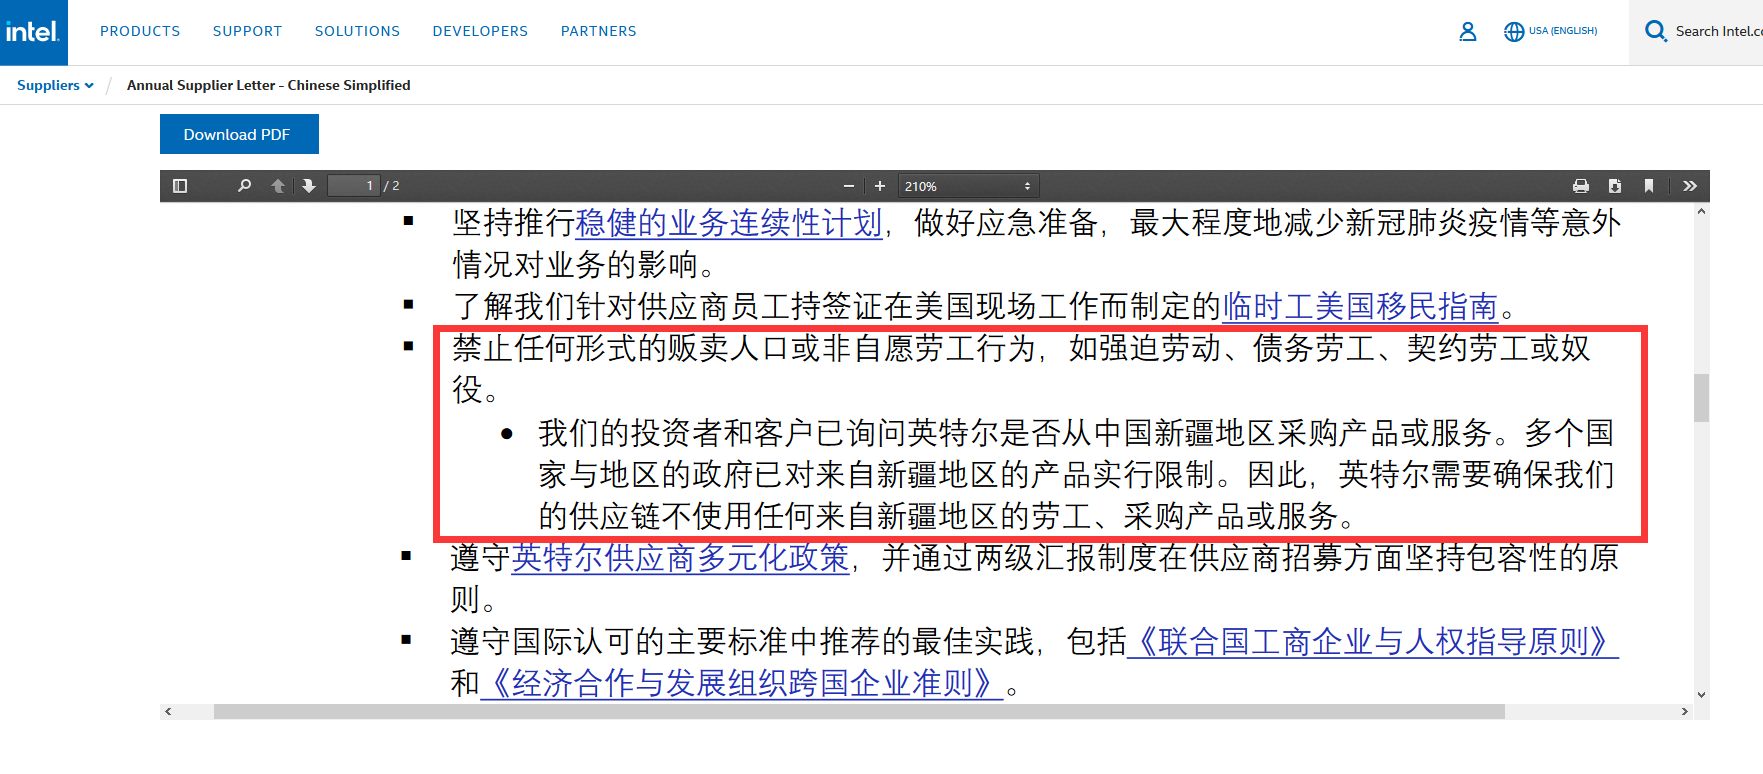Click the Intel logo

pos(33,32)
